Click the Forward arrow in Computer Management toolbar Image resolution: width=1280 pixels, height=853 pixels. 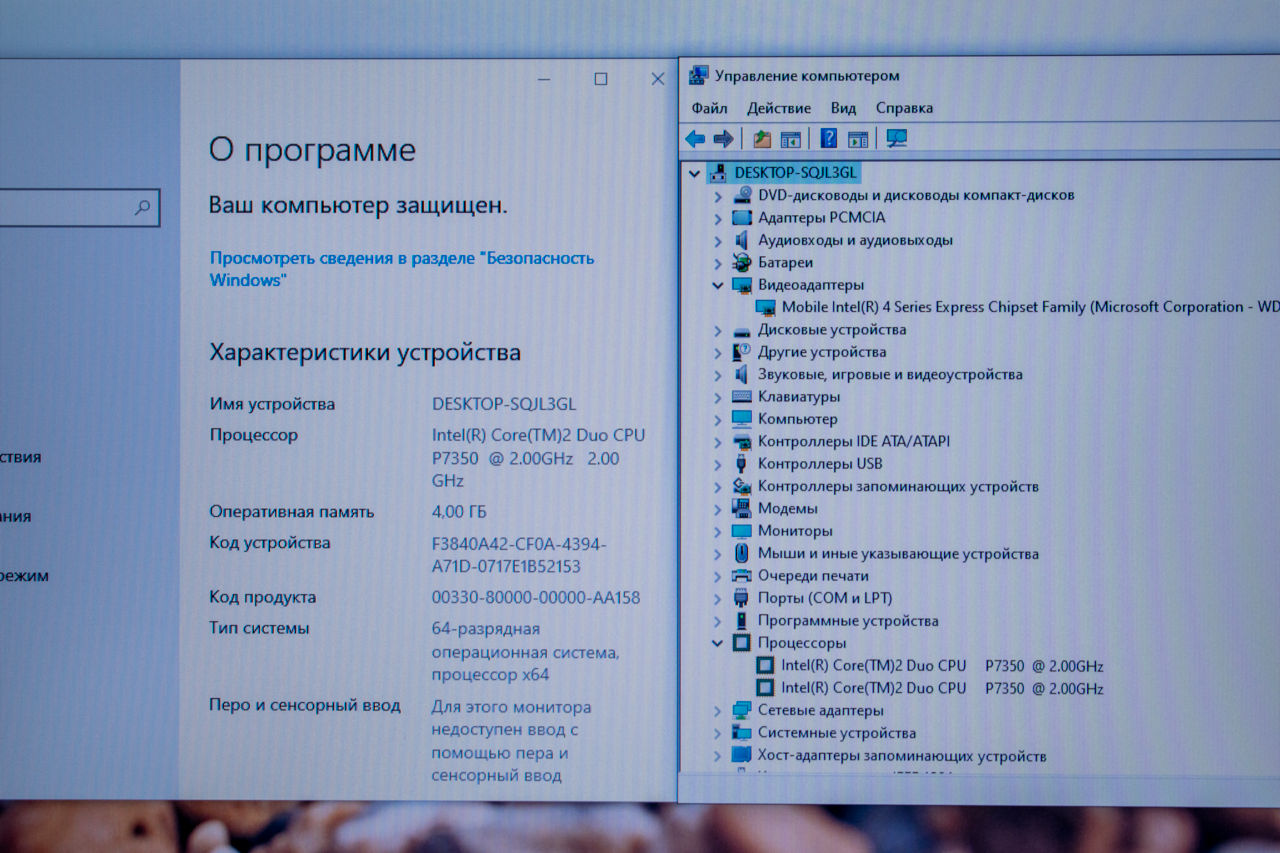[723, 139]
